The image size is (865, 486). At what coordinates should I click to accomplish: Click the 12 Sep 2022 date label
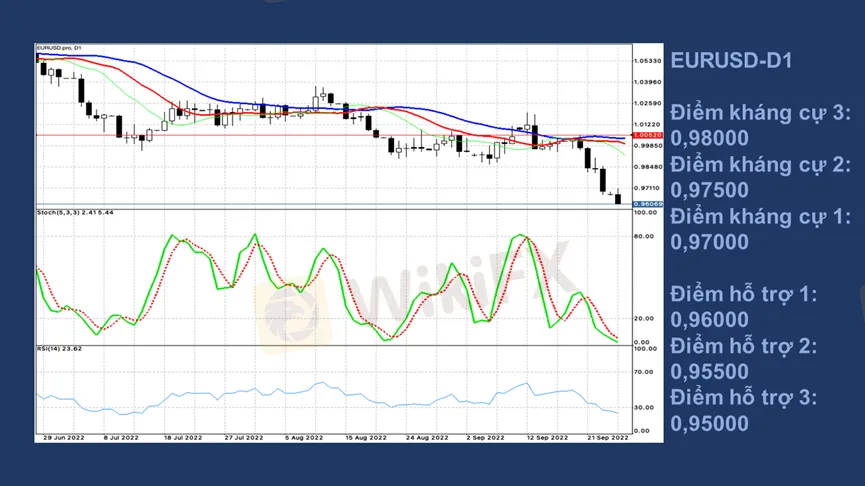tap(546, 437)
